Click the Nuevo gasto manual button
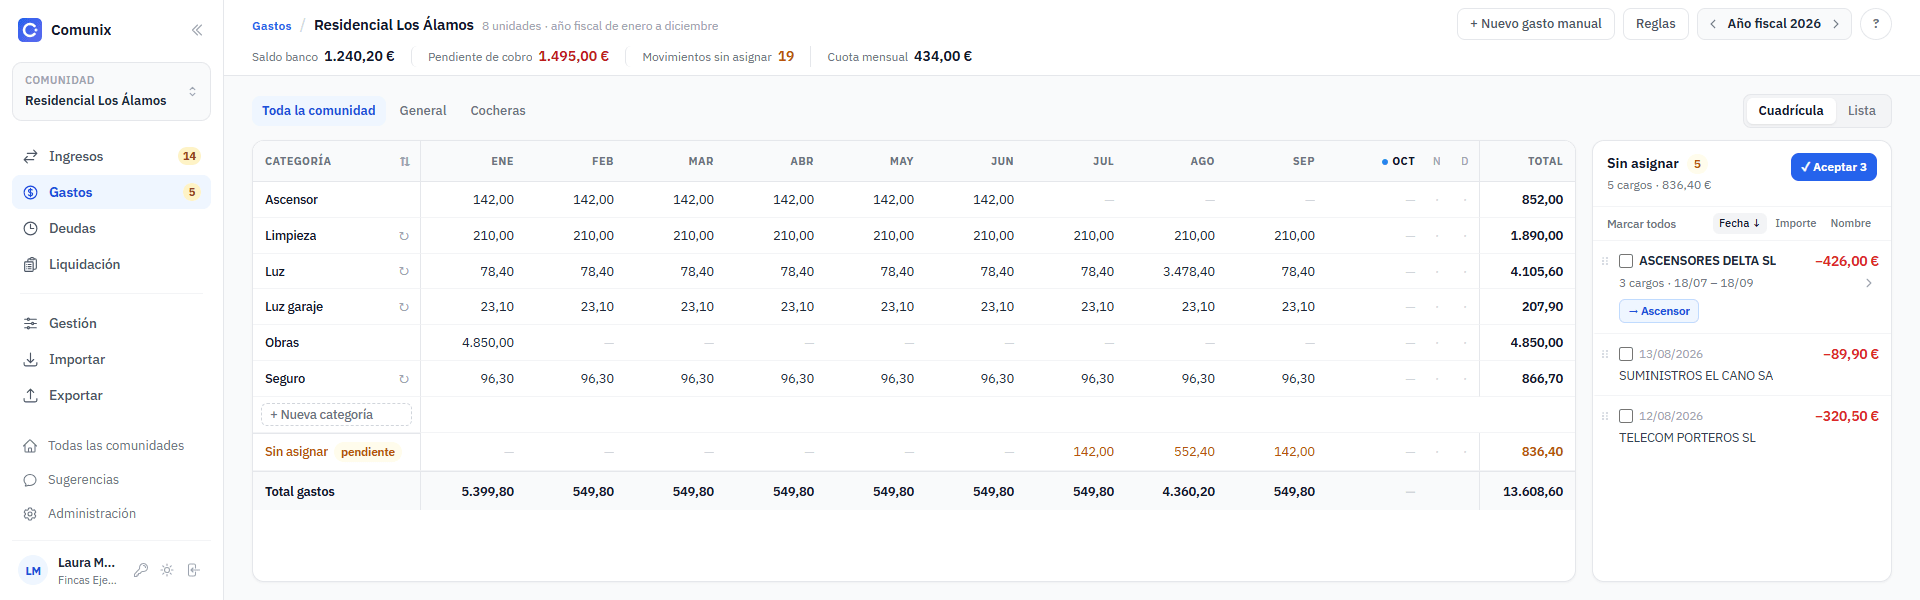1920x600 pixels. click(1535, 24)
